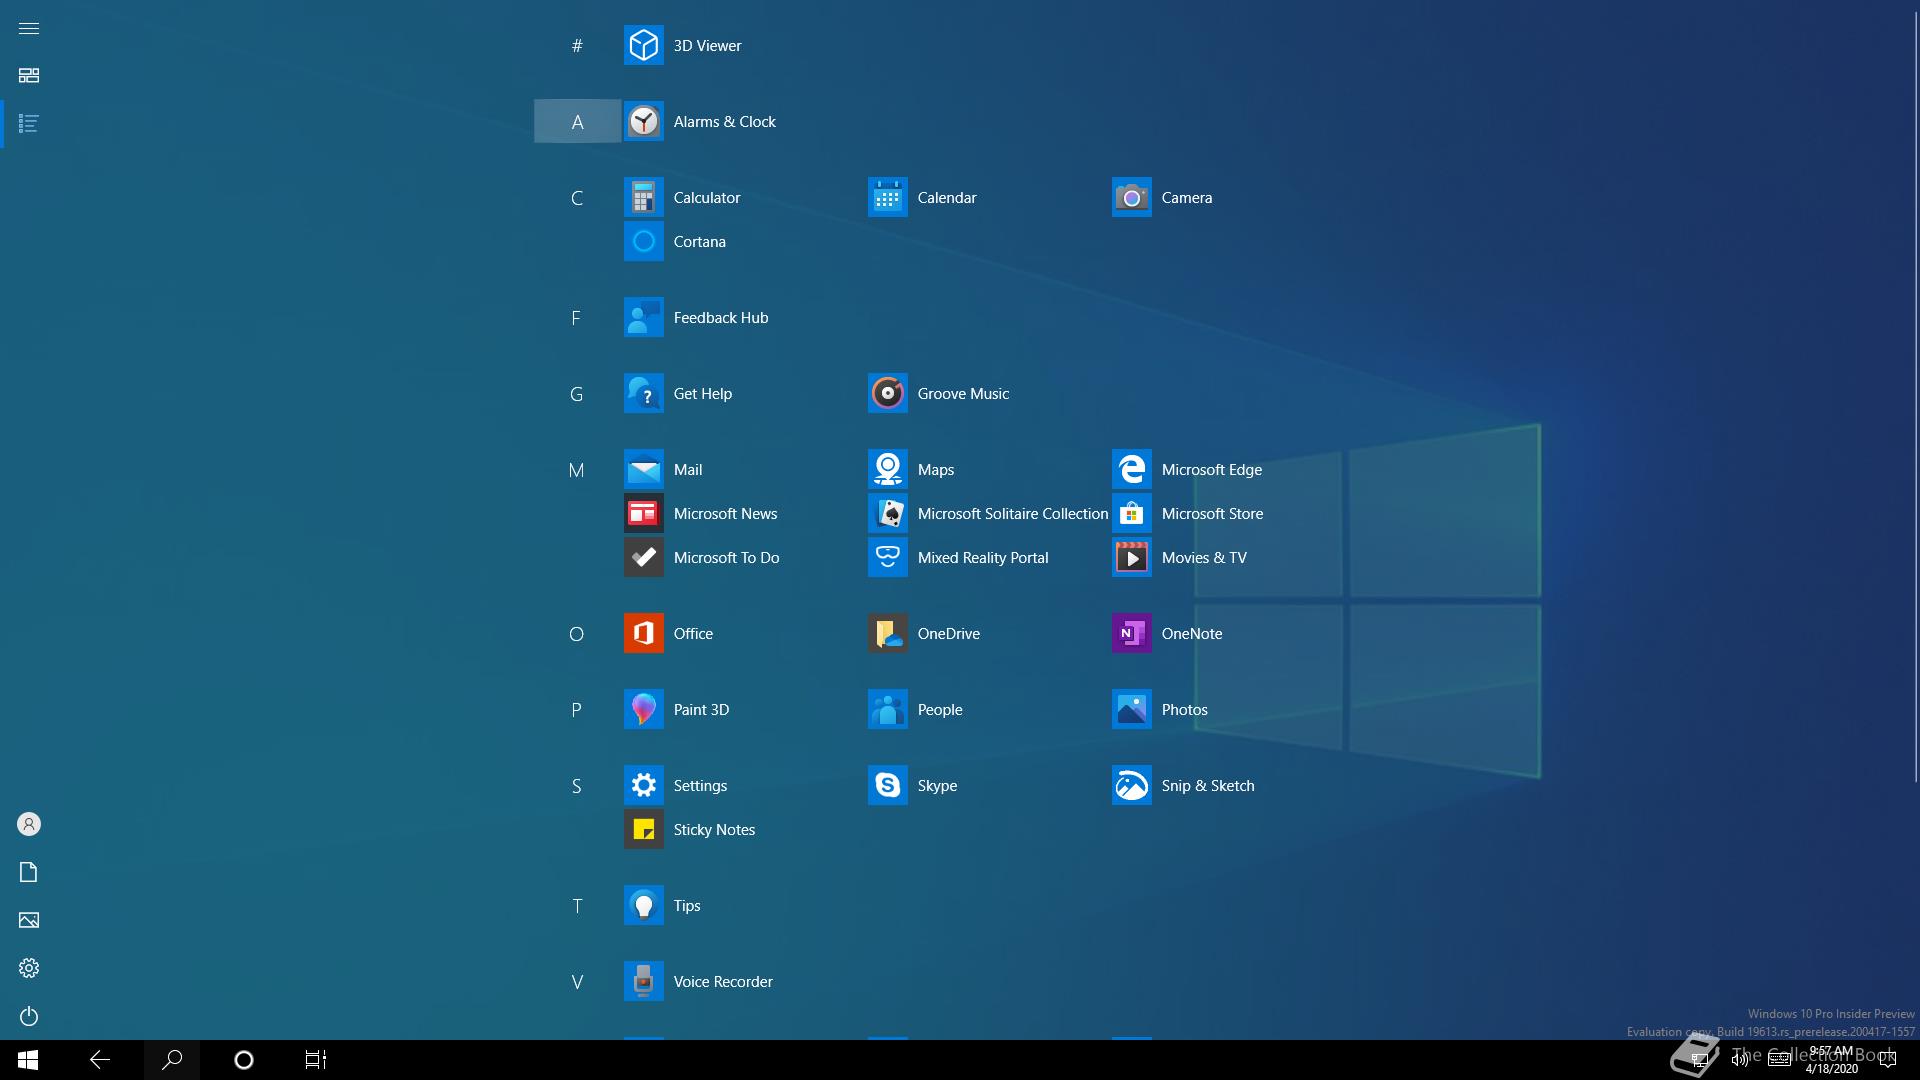Open the Mail app icon
This screenshot has width=1920, height=1080.
[643, 469]
